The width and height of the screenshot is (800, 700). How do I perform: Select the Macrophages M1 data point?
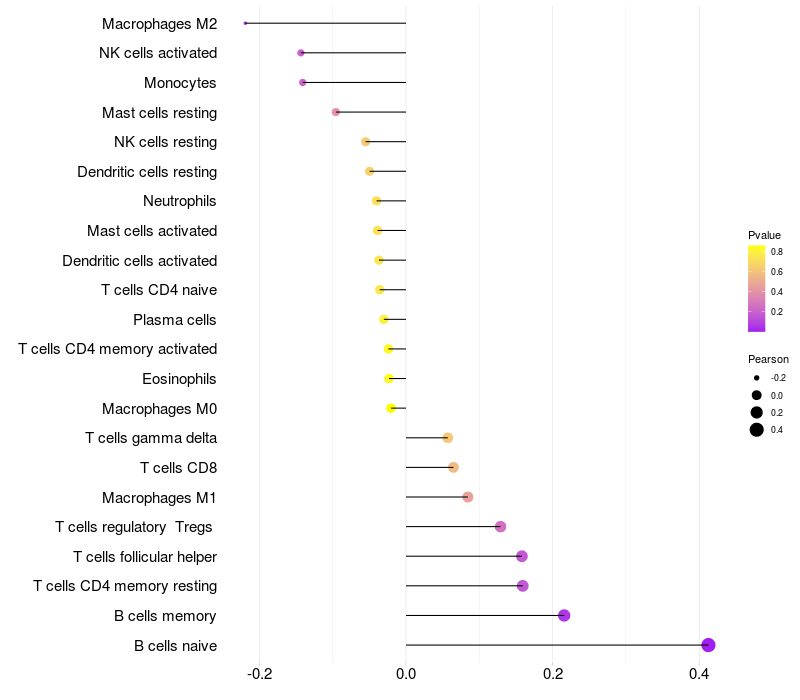[468, 497]
